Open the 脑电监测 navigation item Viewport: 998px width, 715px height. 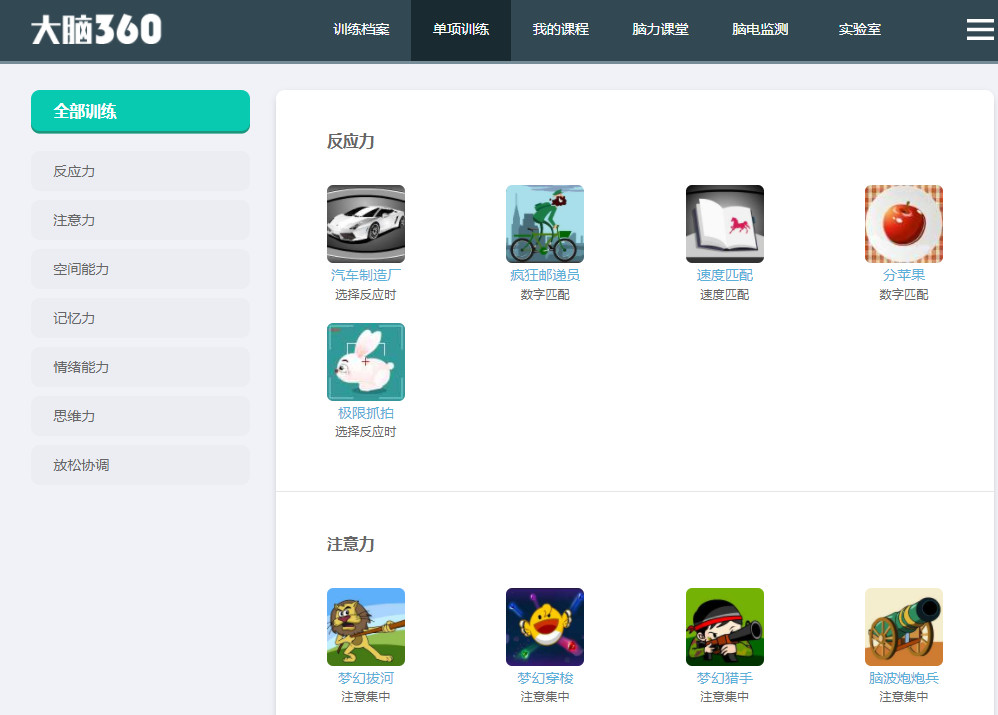click(760, 30)
